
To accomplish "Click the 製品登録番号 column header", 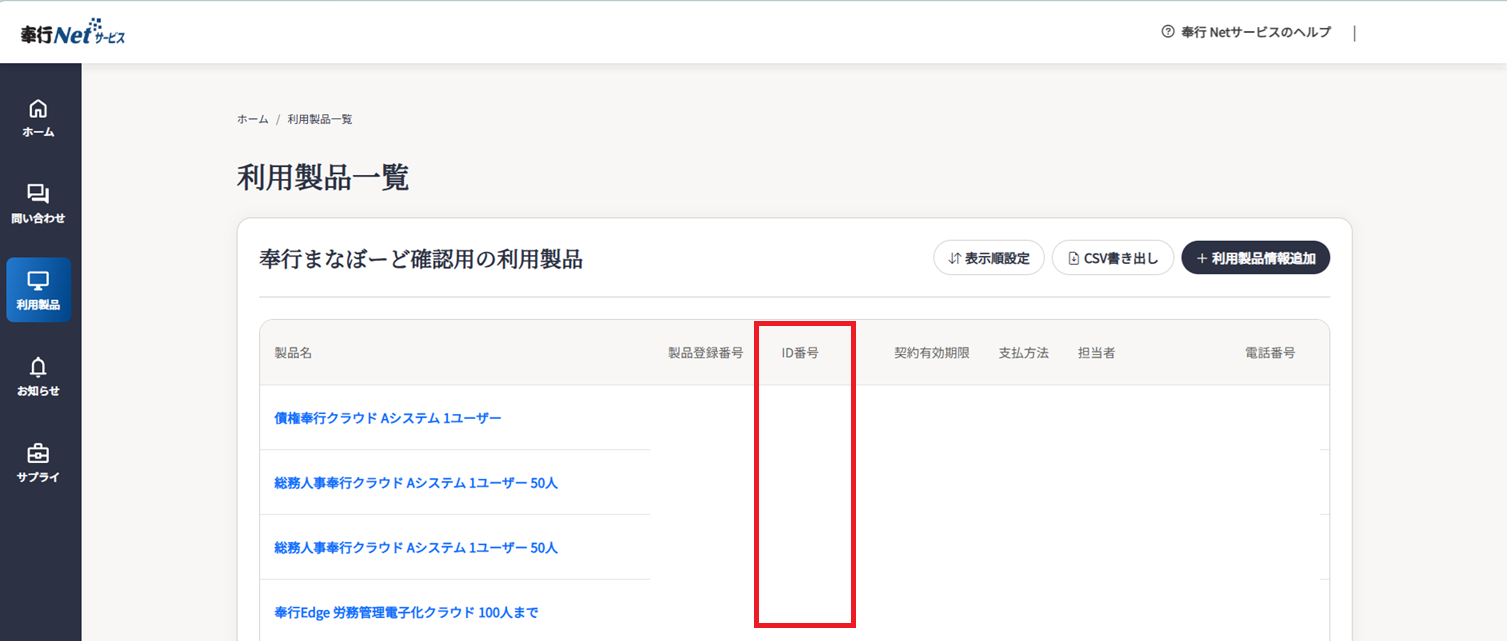I will coord(706,353).
